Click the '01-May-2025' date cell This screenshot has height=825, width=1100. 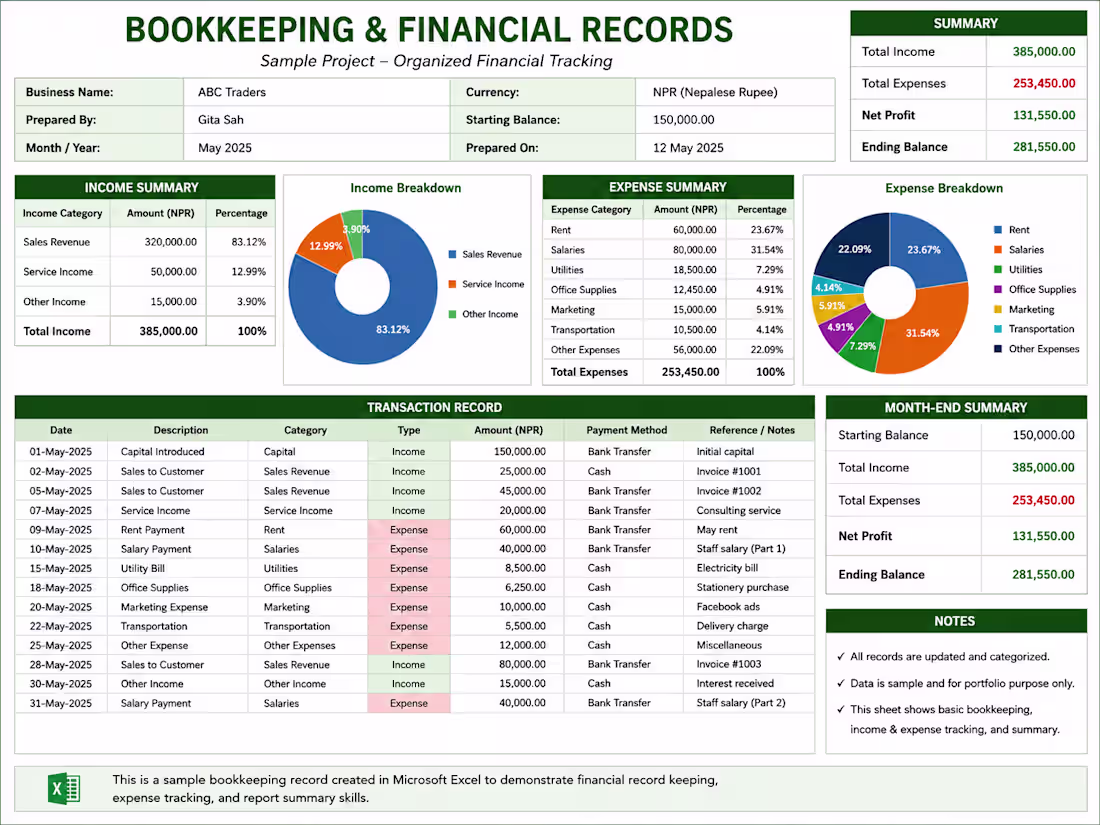coord(60,452)
